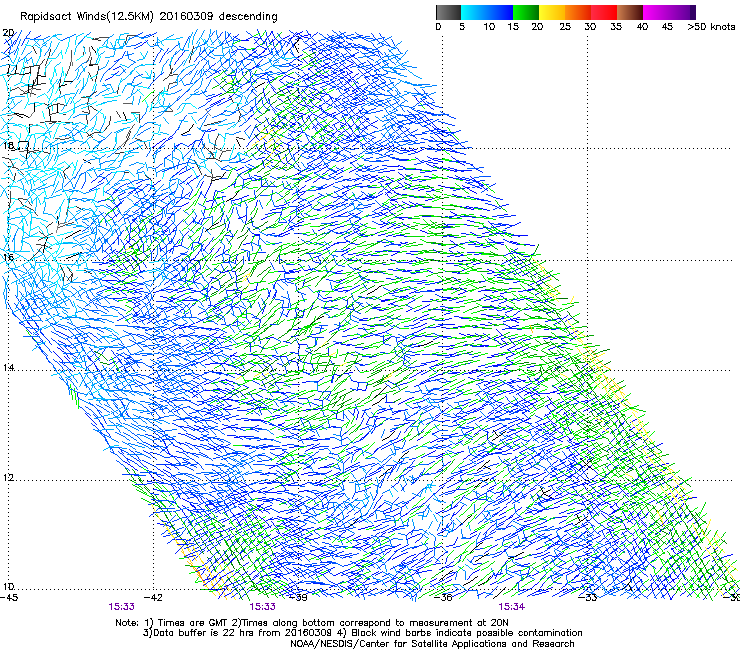Click the latitude label '10'

pyautogui.click(x=8, y=587)
